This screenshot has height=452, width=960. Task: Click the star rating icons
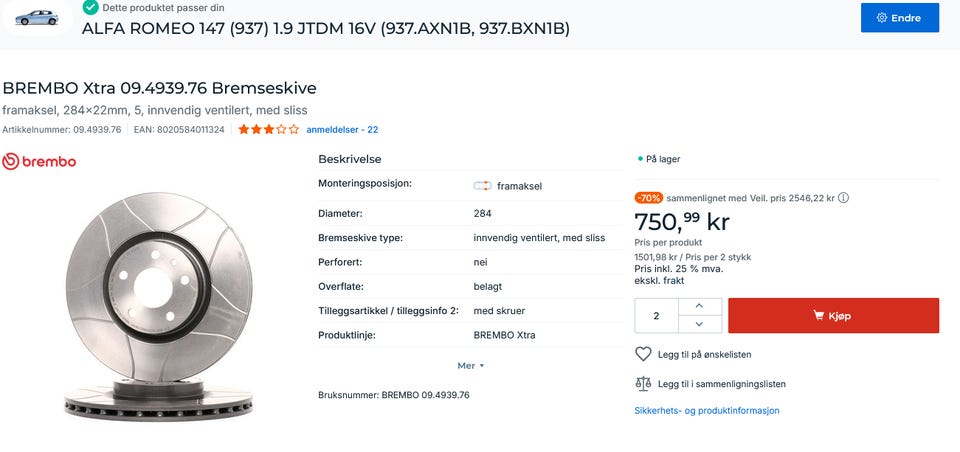[x=268, y=129]
